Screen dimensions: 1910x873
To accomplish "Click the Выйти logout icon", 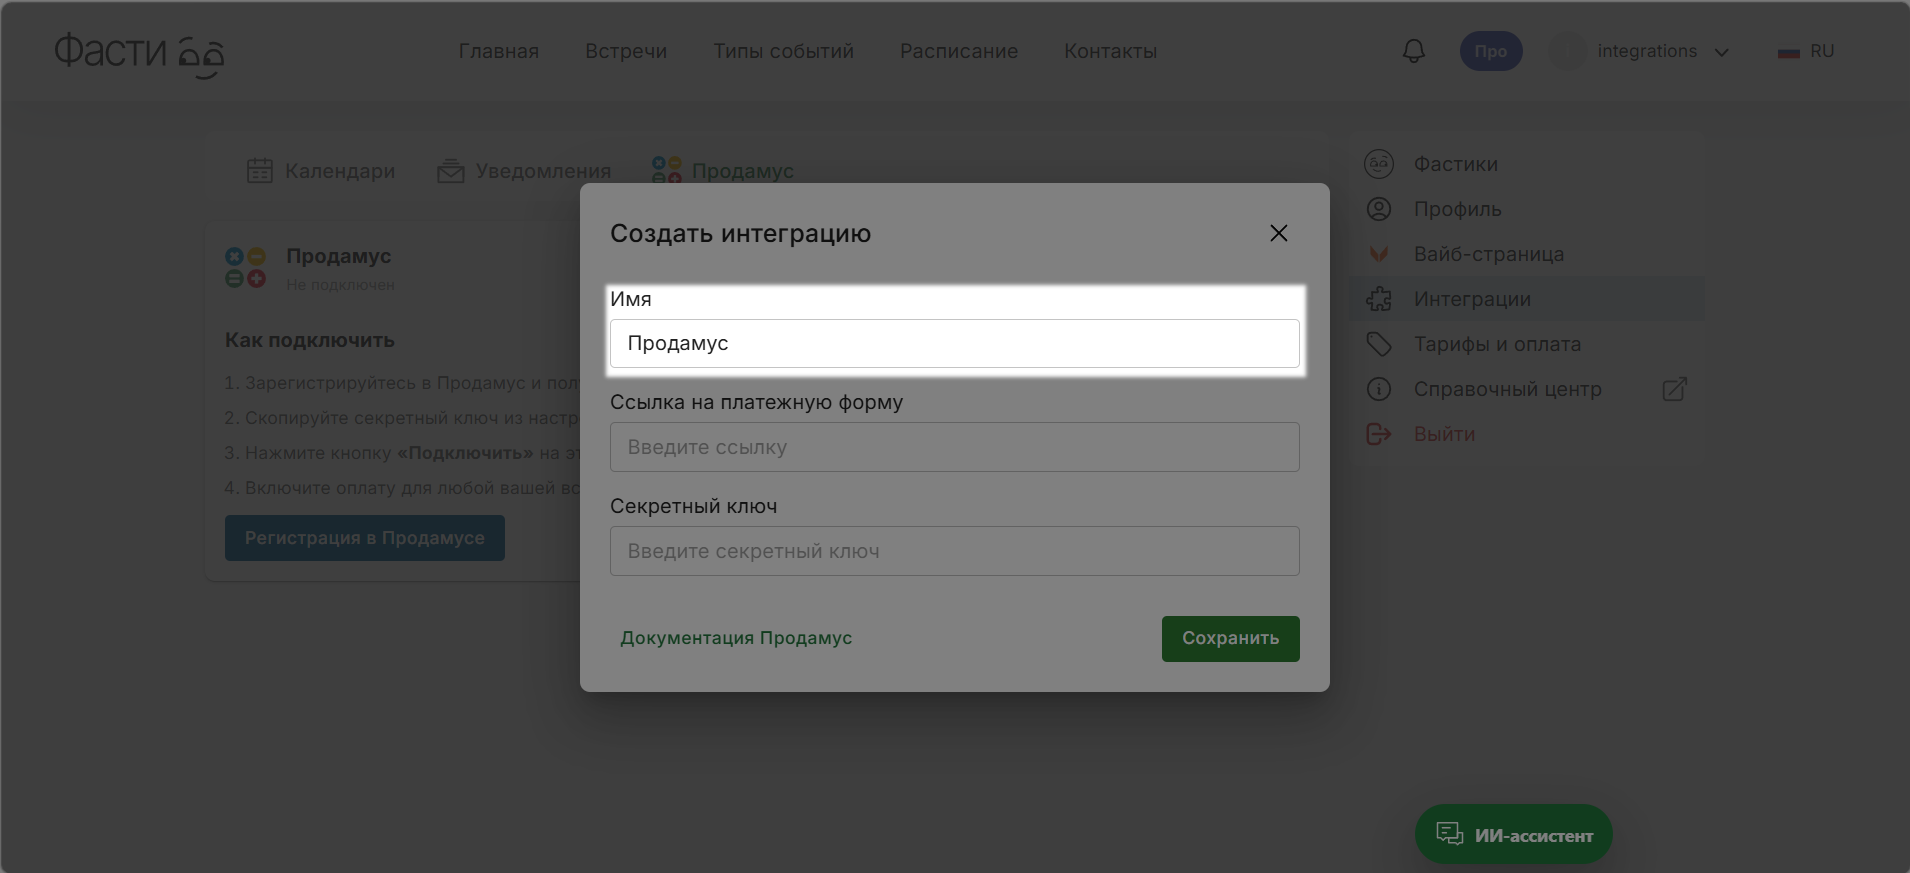I will click(x=1379, y=434).
